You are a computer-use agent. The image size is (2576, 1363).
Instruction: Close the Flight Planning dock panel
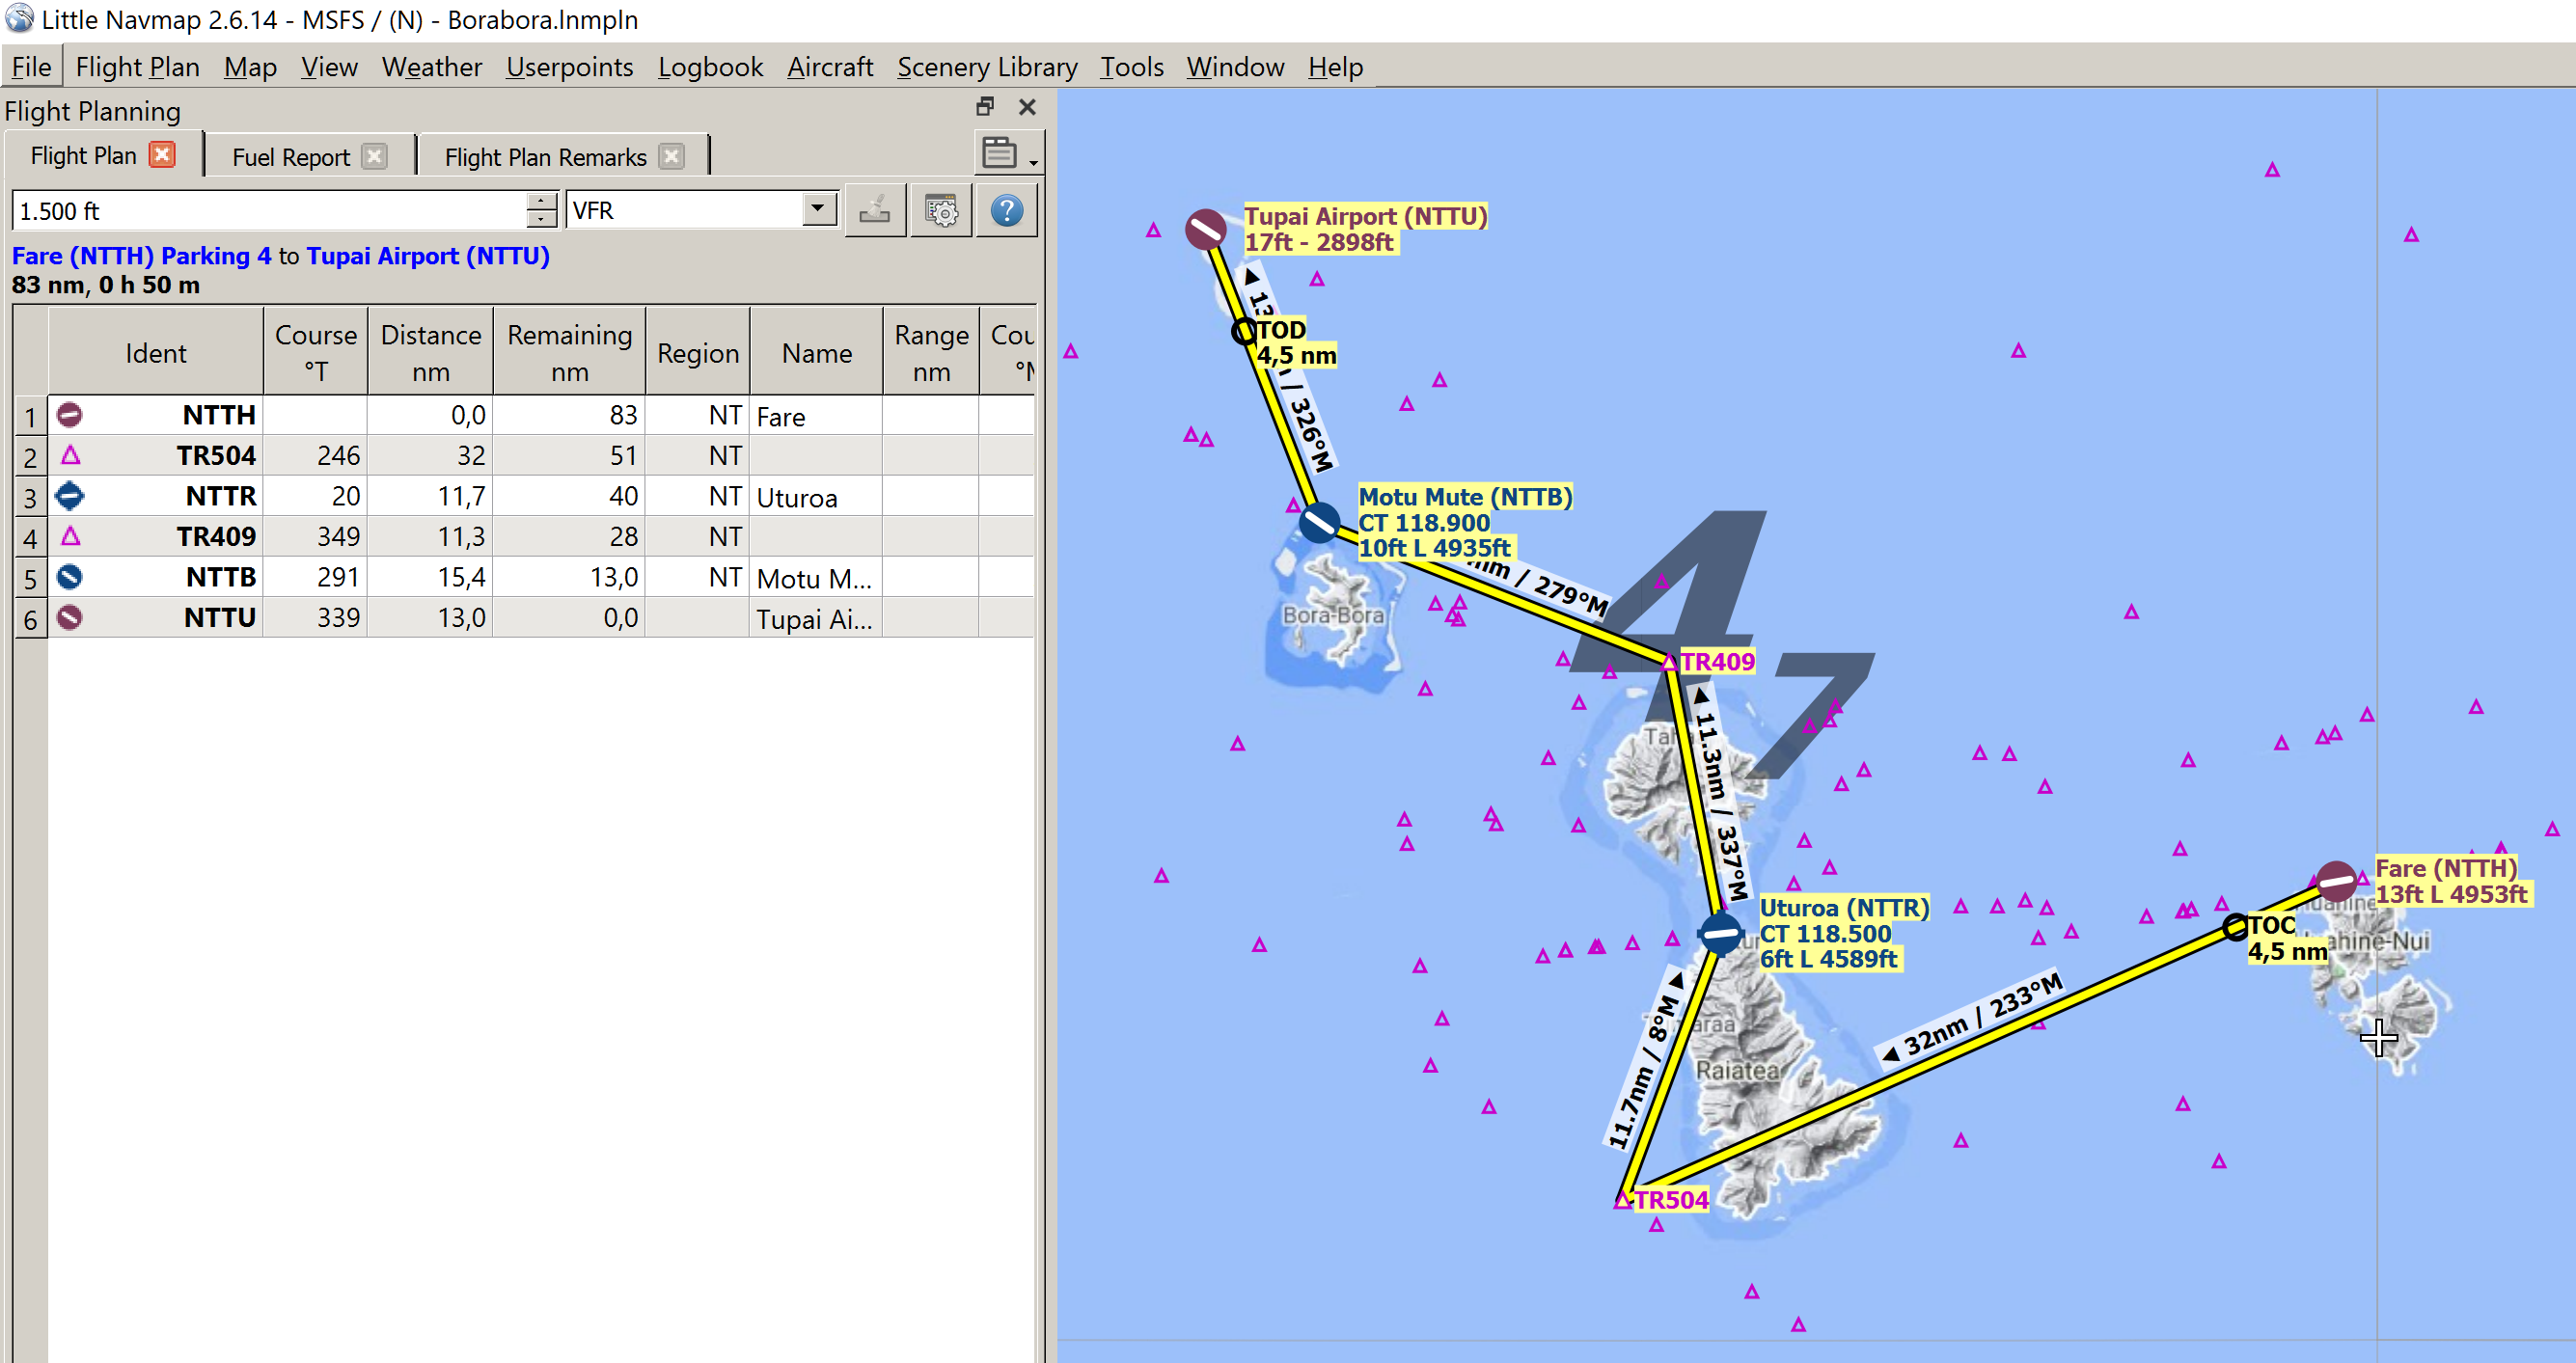1027,106
